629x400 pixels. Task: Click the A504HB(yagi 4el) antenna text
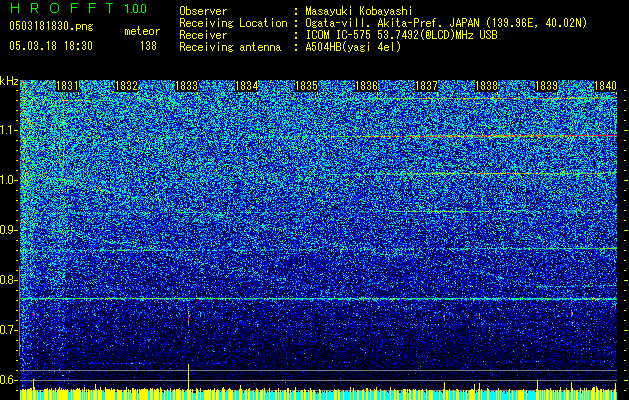pos(353,47)
